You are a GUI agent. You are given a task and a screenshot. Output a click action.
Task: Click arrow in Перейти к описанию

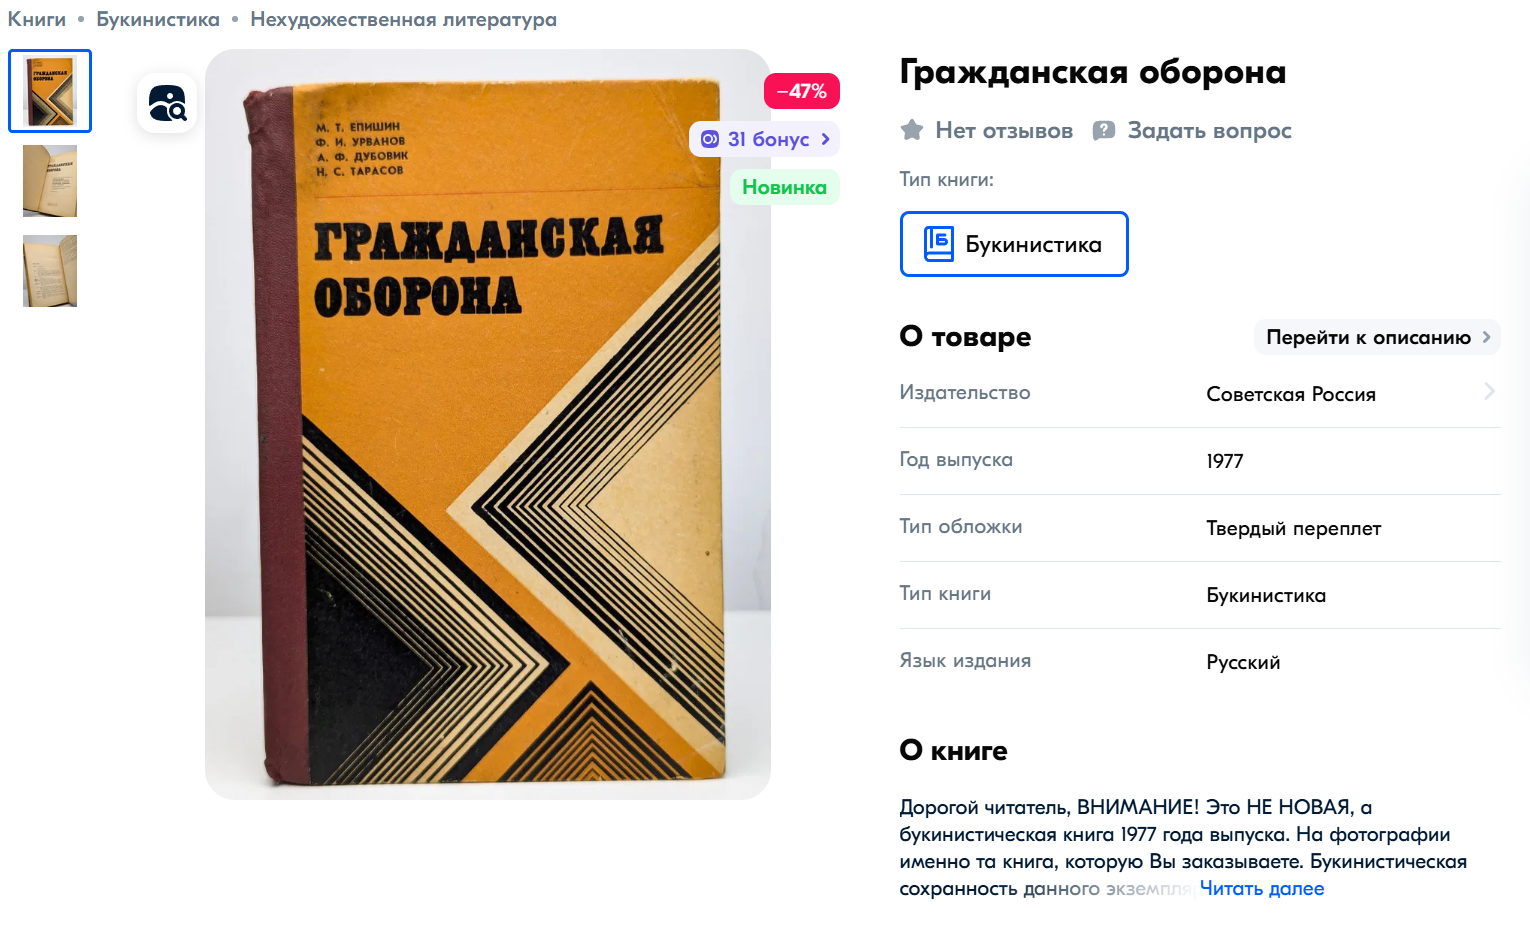[1486, 338]
